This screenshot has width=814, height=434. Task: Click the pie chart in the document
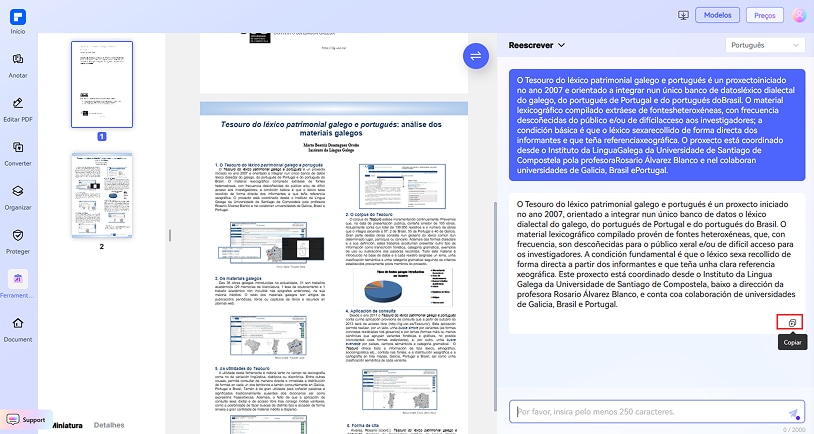383,290
